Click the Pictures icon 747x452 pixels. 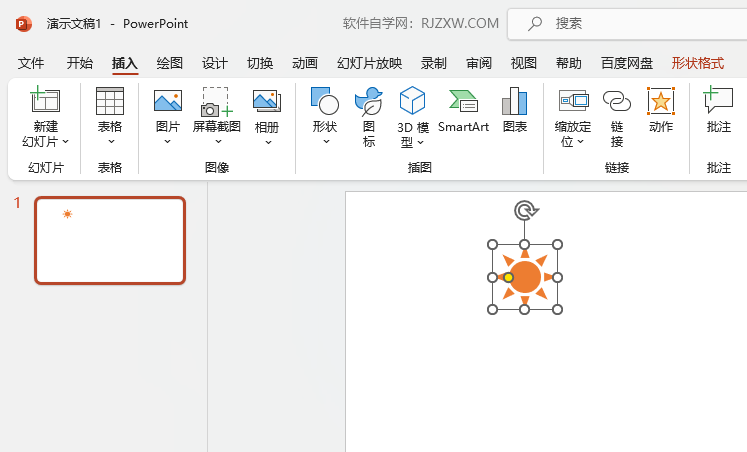168,101
